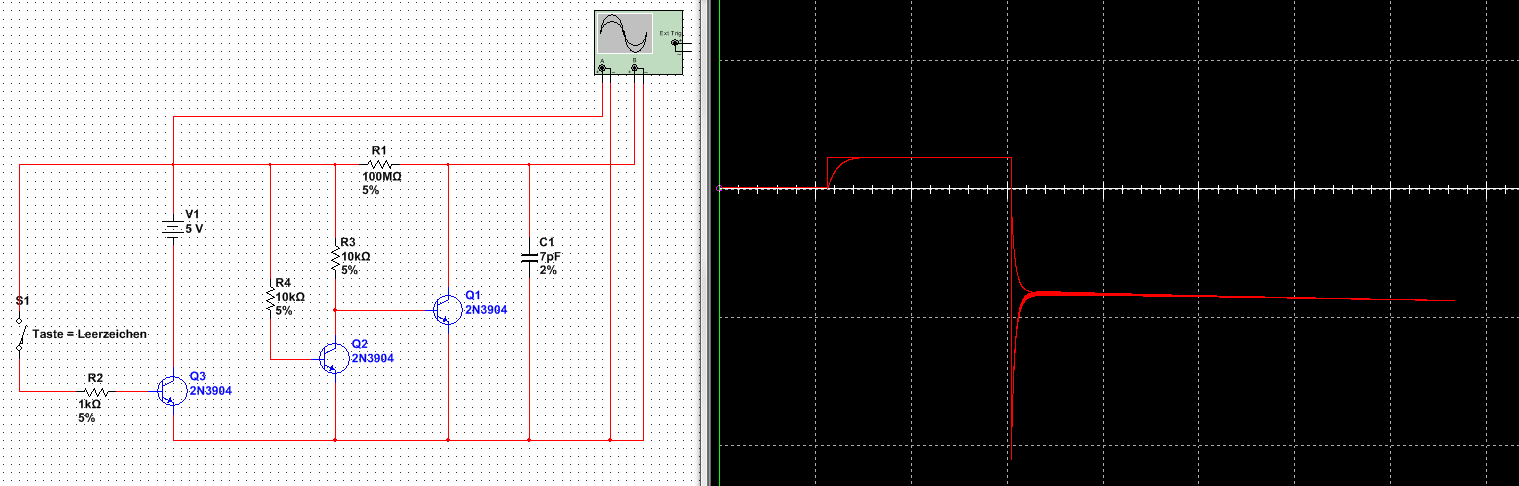Select resistor R2 symbol
Image resolution: width=1519 pixels, height=486 pixels.
click(97, 392)
